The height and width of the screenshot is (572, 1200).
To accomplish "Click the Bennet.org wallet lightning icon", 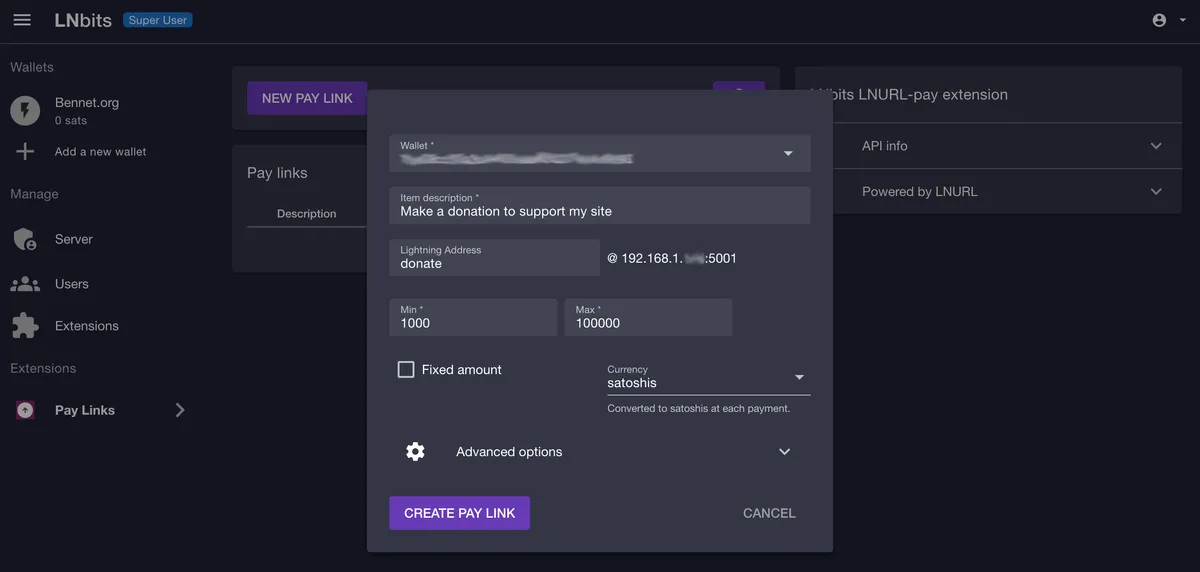I will tap(25, 110).
